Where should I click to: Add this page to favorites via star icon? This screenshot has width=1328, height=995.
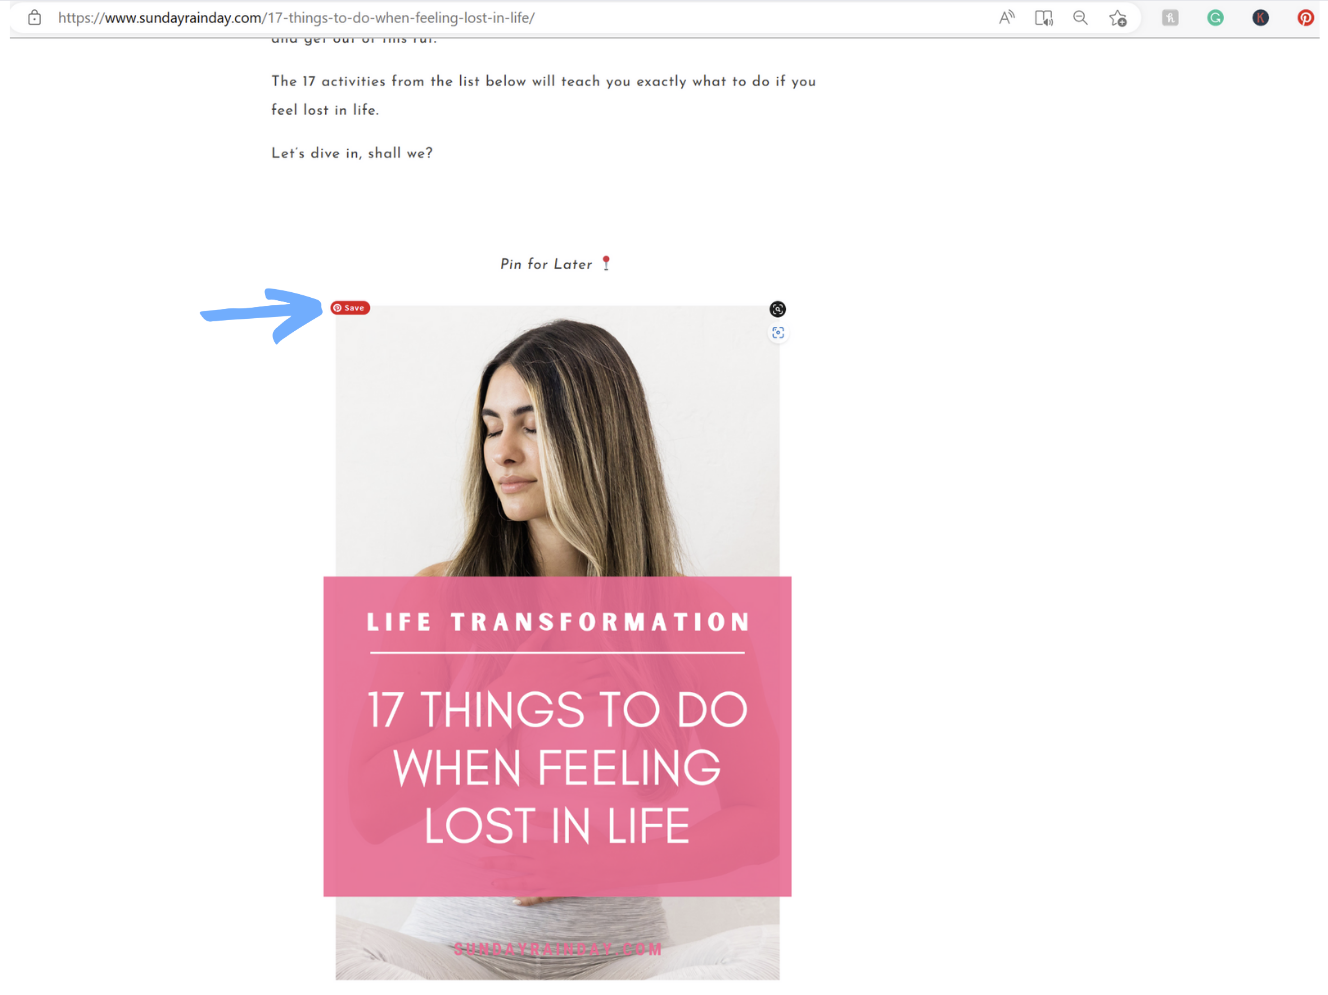(x=1118, y=17)
